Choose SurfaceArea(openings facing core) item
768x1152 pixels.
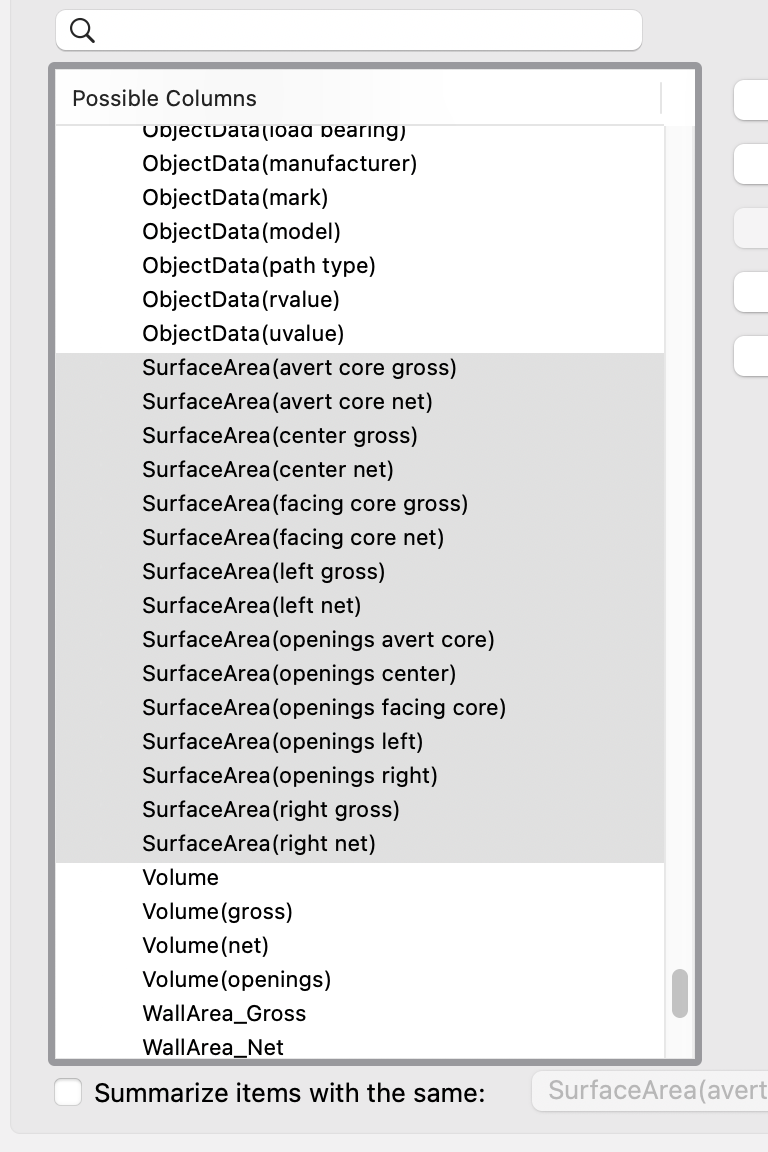[323, 707]
